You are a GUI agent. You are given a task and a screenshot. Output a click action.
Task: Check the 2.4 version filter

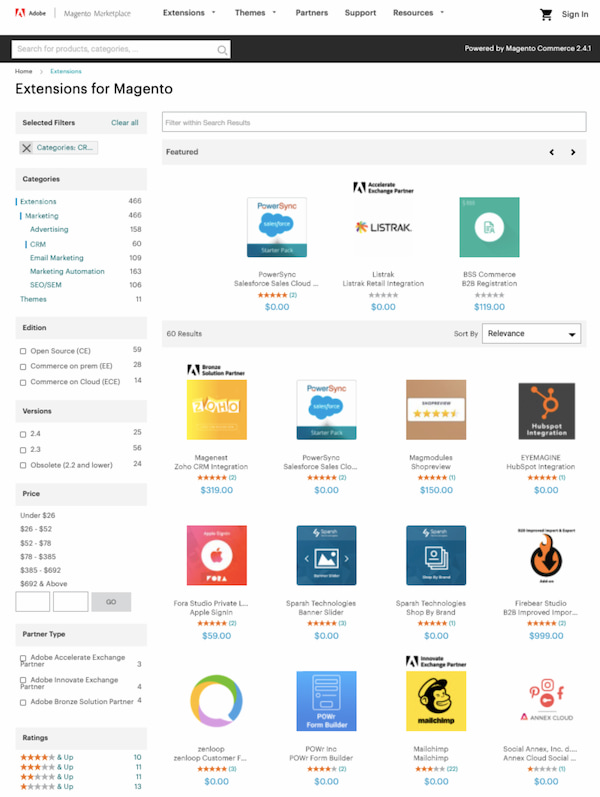[23, 434]
